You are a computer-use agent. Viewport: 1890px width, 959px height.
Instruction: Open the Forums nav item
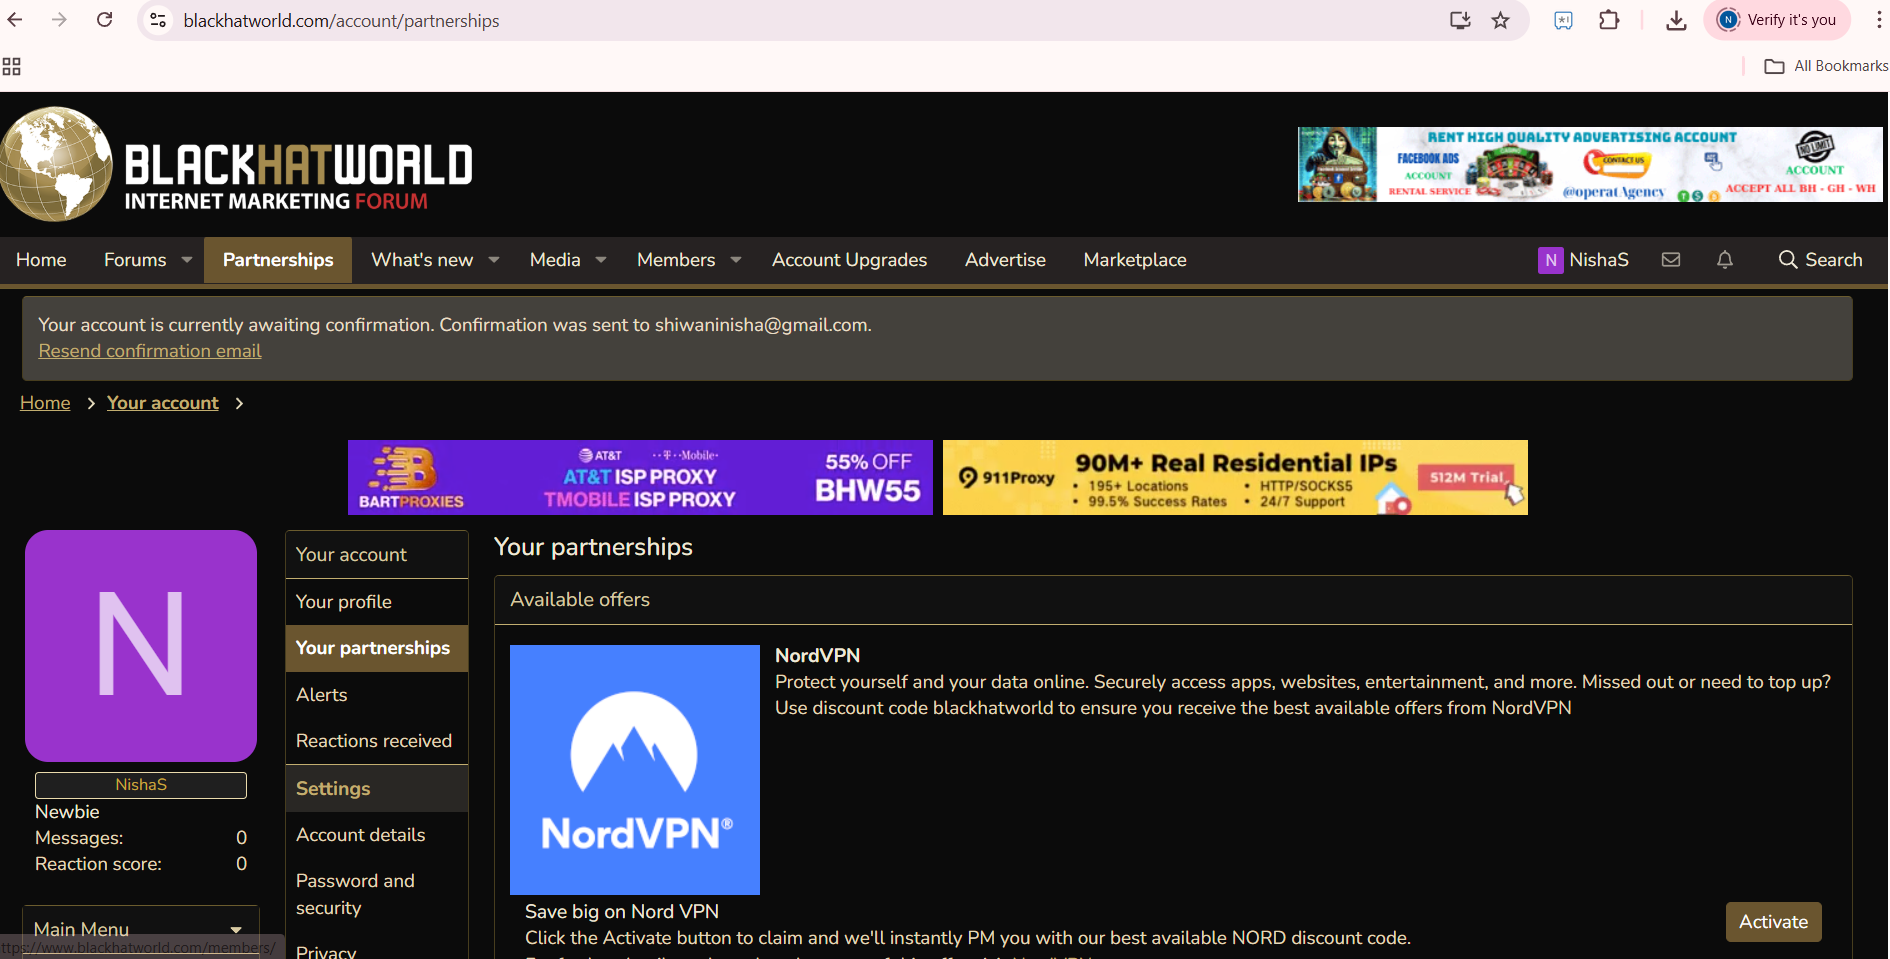[135, 260]
